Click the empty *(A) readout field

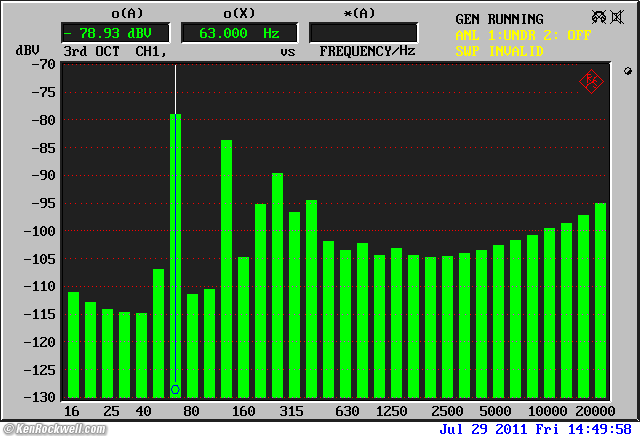[363, 32]
